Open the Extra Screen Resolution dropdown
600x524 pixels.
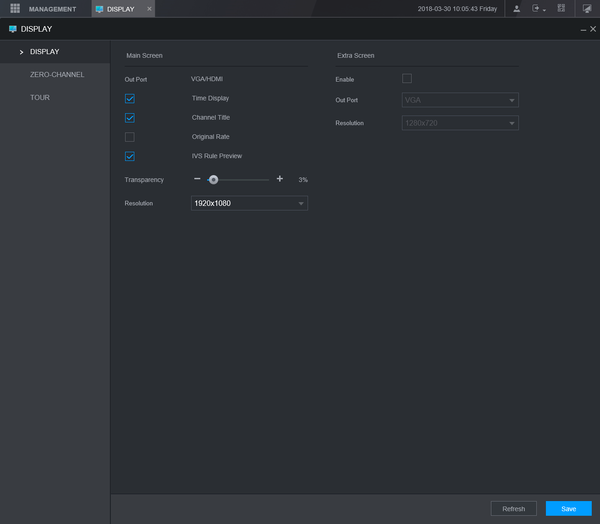point(459,123)
